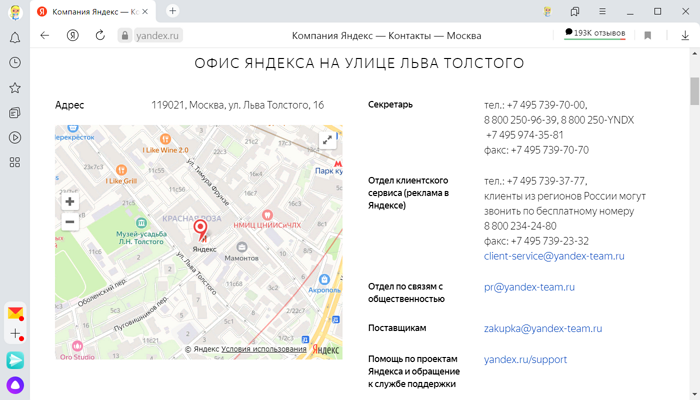Open a new tab with plus button
The image size is (700, 400).
coord(172,11)
